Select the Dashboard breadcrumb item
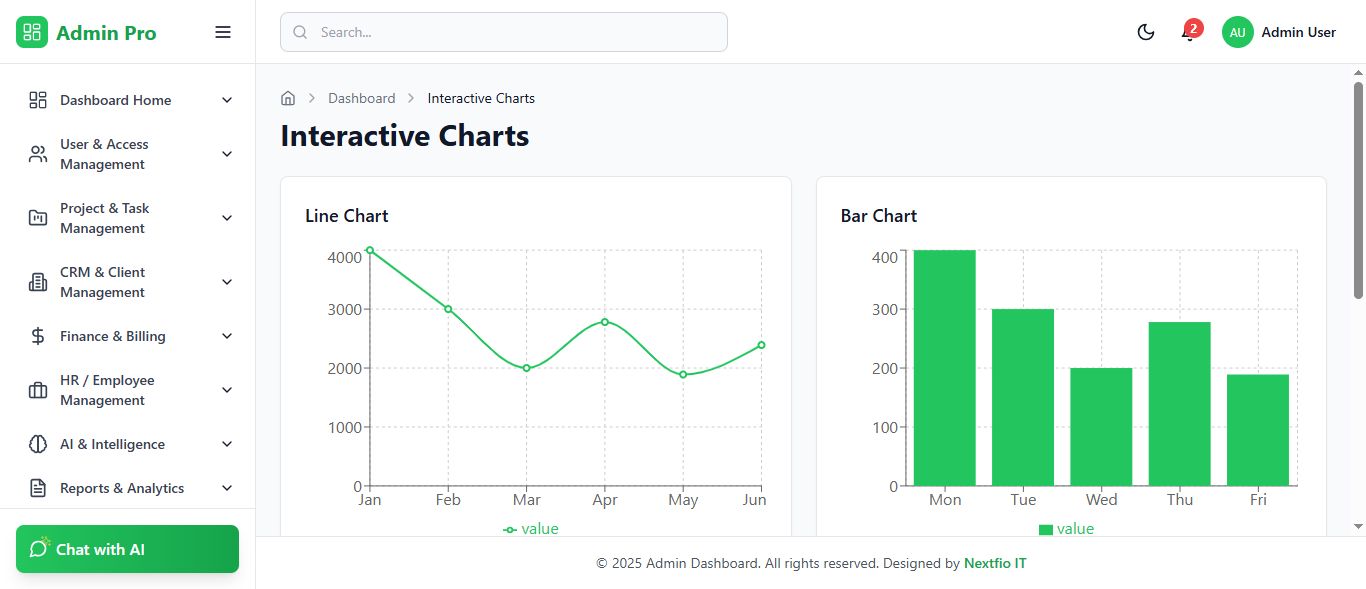The height and width of the screenshot is (589, 1366). coord(361,98)
